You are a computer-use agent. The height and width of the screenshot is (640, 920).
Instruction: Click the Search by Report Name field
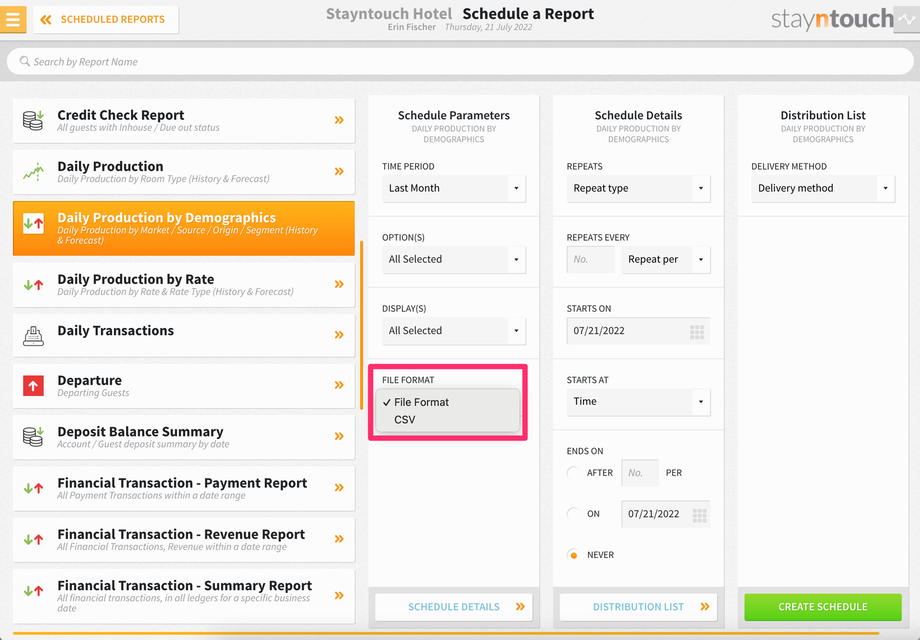(460, 61)
